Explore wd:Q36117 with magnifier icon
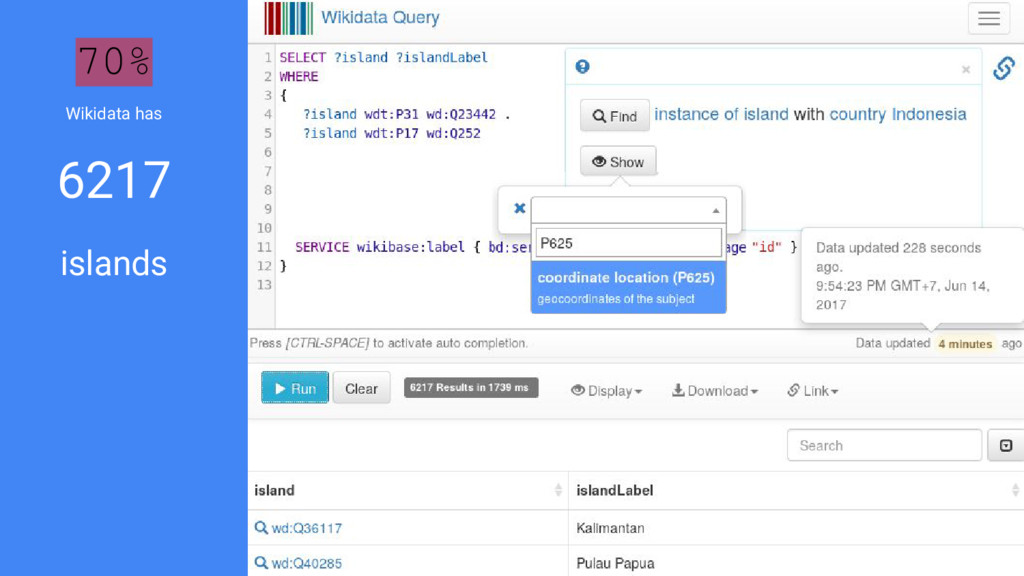This screenshot has width=1024, height=576. pyautogui.click(x=261, y=528)
